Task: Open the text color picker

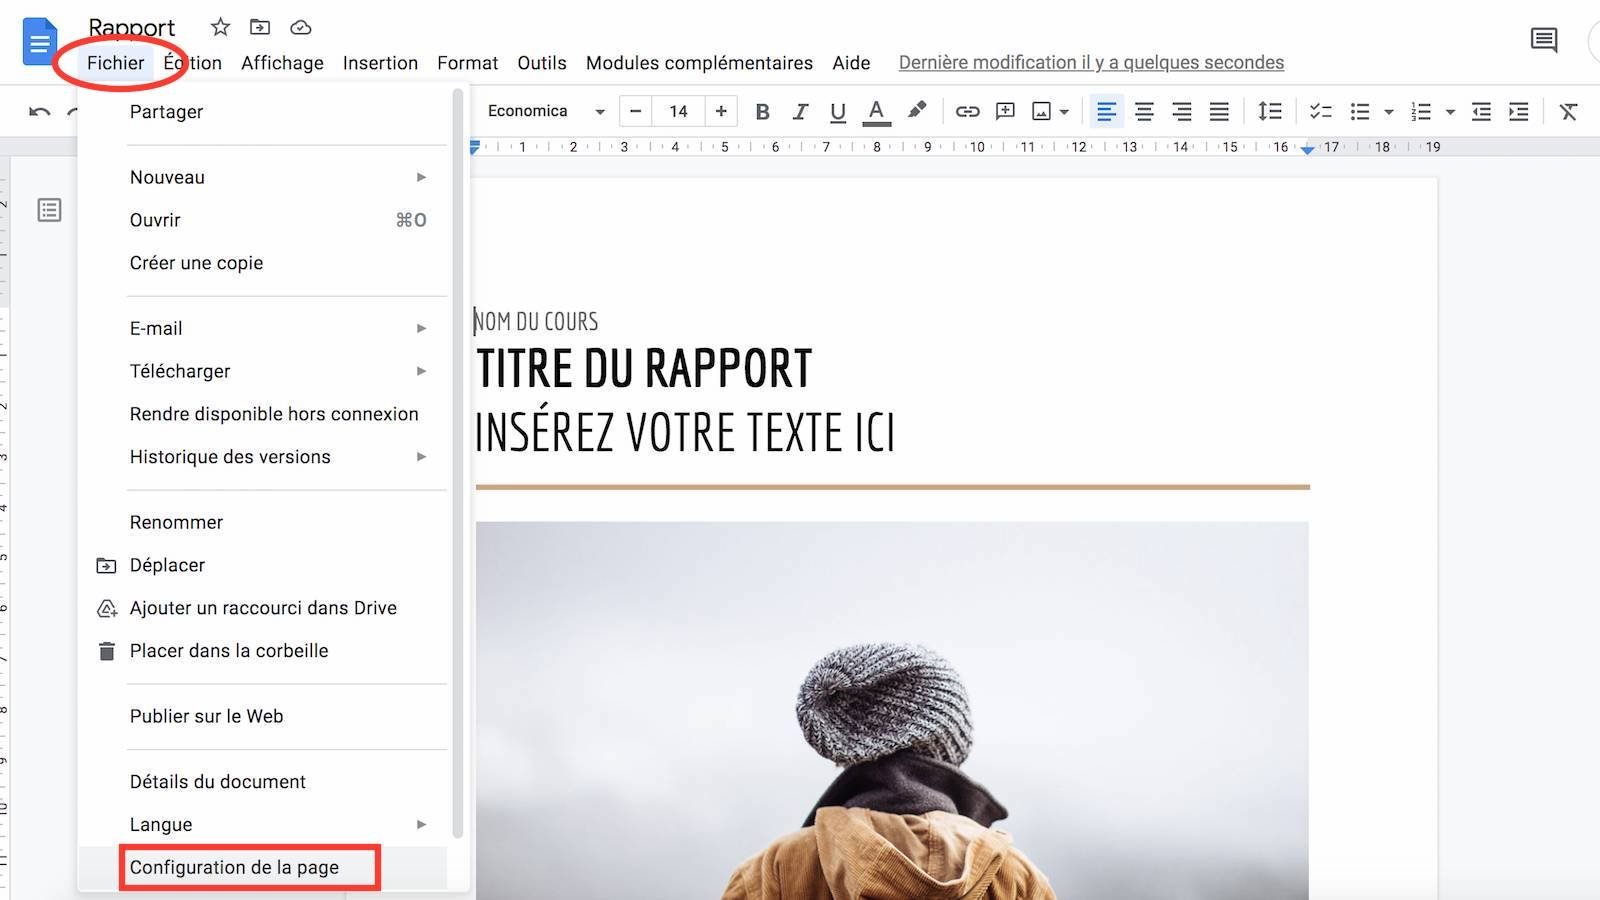Action: tap(876, 111)
